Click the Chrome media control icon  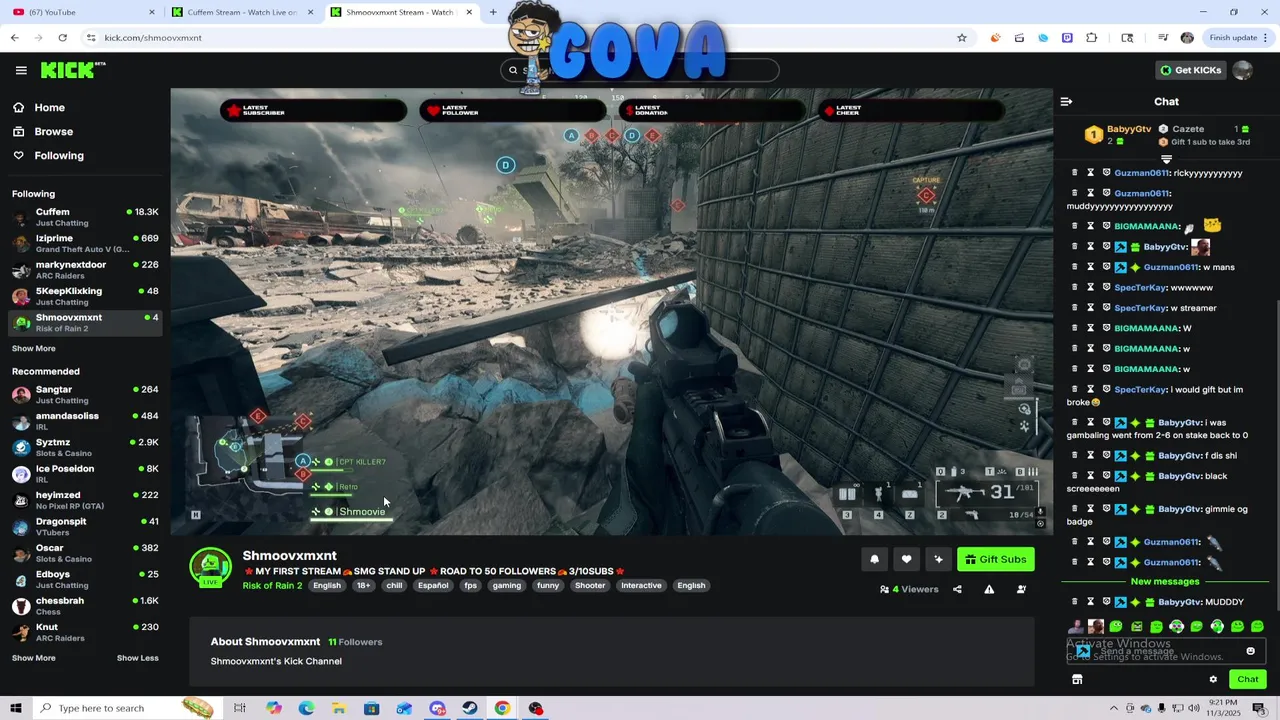tap(1163, 38)
